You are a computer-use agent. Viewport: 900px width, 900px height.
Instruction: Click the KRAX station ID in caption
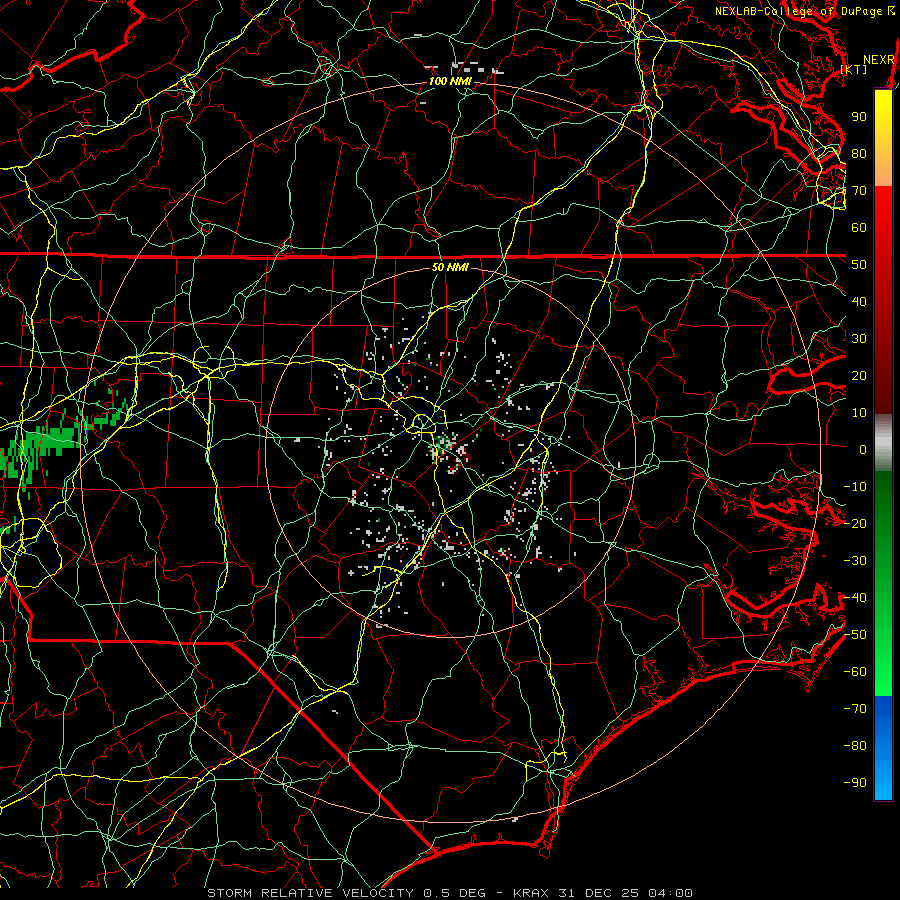(x=531, y=893)
